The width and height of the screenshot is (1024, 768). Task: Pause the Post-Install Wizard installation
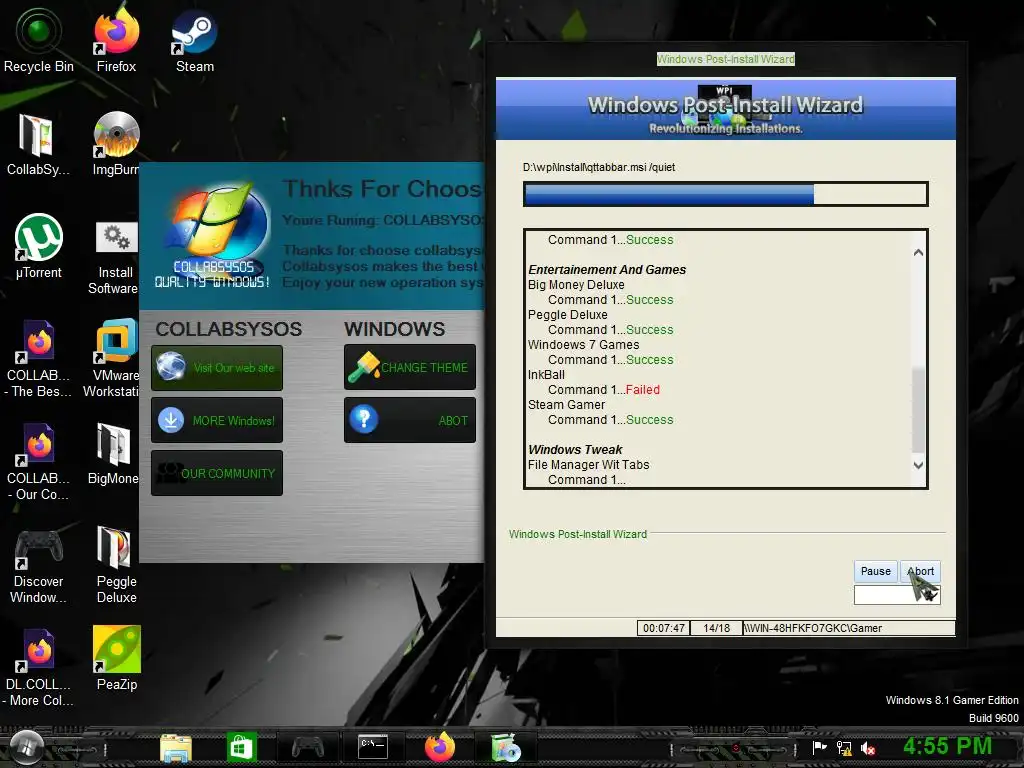click(875, 571)
